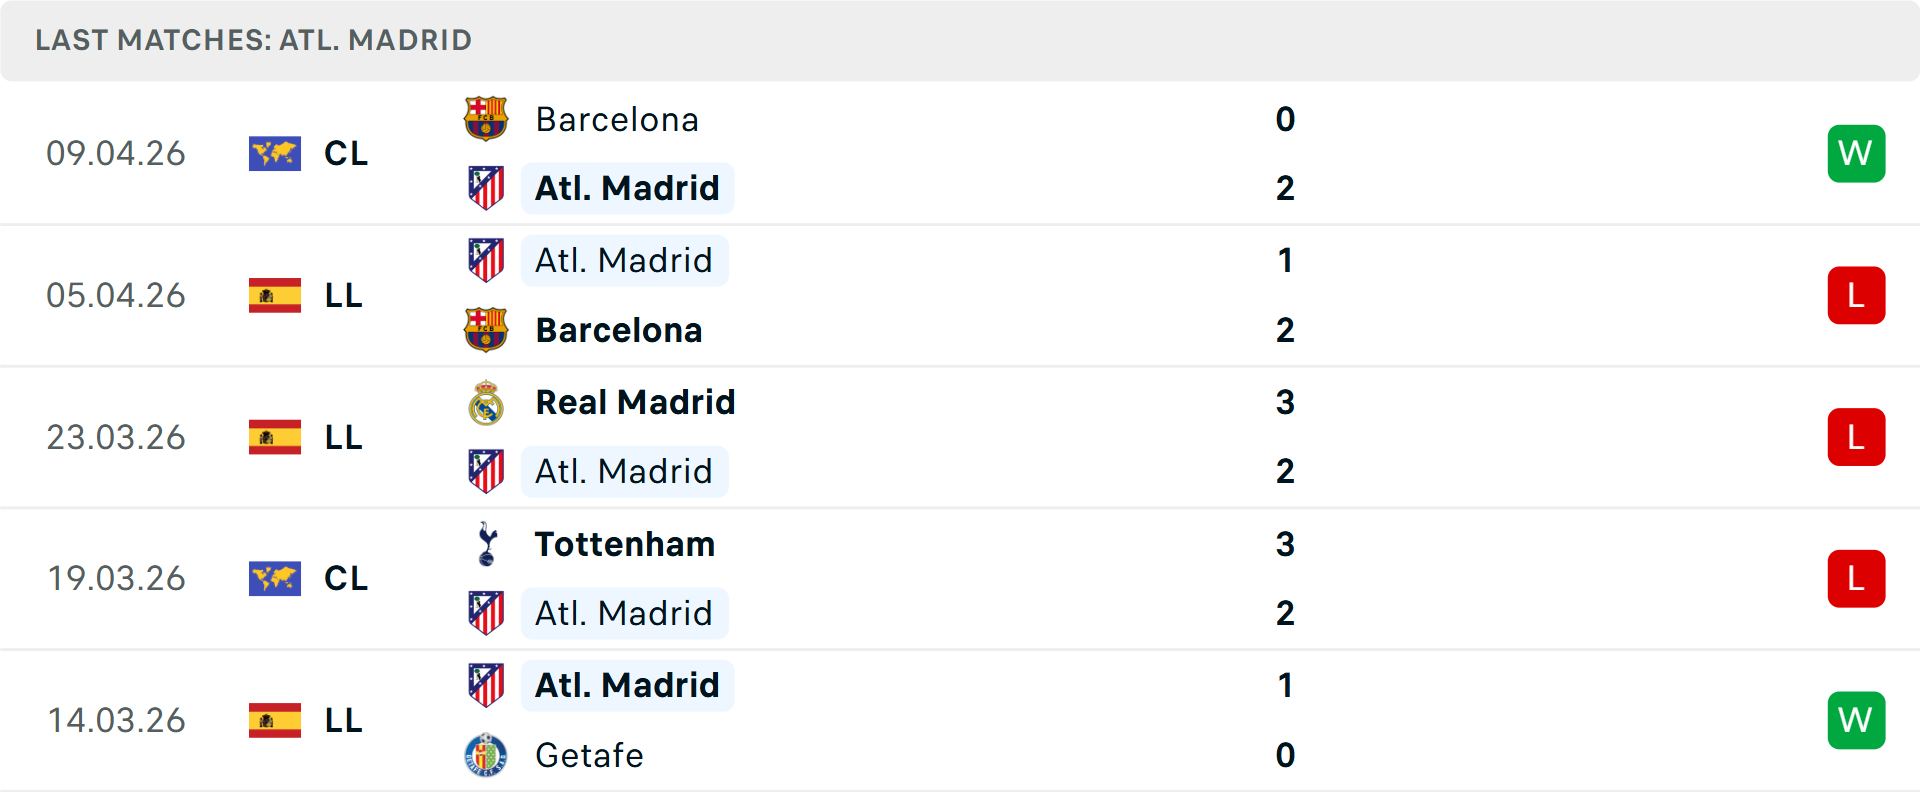This screenshot has width=1920, height=792.
Task: Select the score 3 next to Real Madrid
Action: coord(1286,402)
